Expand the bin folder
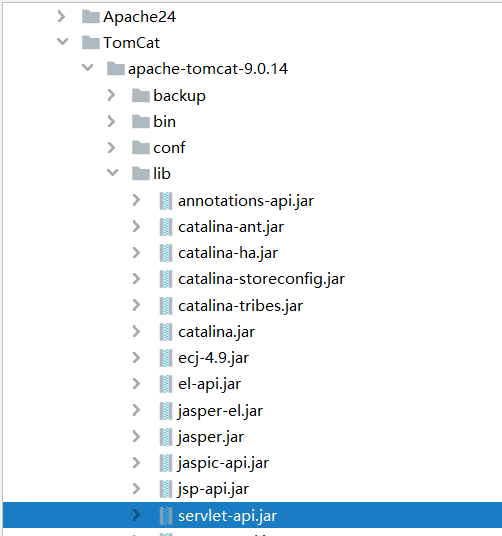 pyautogui.click(x=111, y=121)
